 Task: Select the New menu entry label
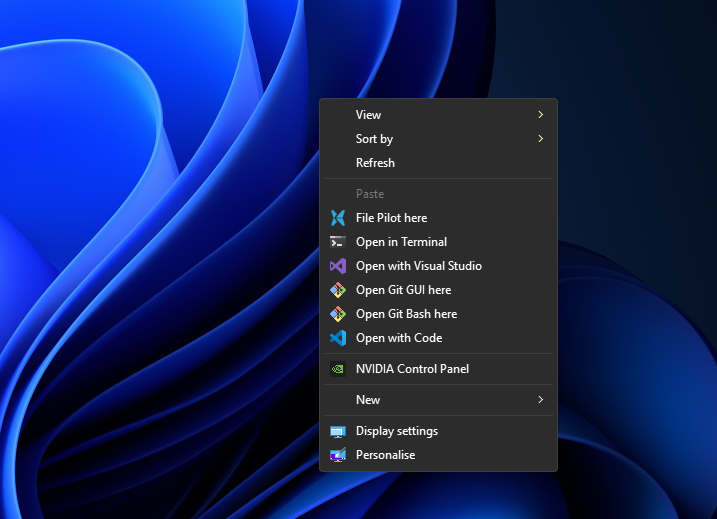click(x=368, y=400)
